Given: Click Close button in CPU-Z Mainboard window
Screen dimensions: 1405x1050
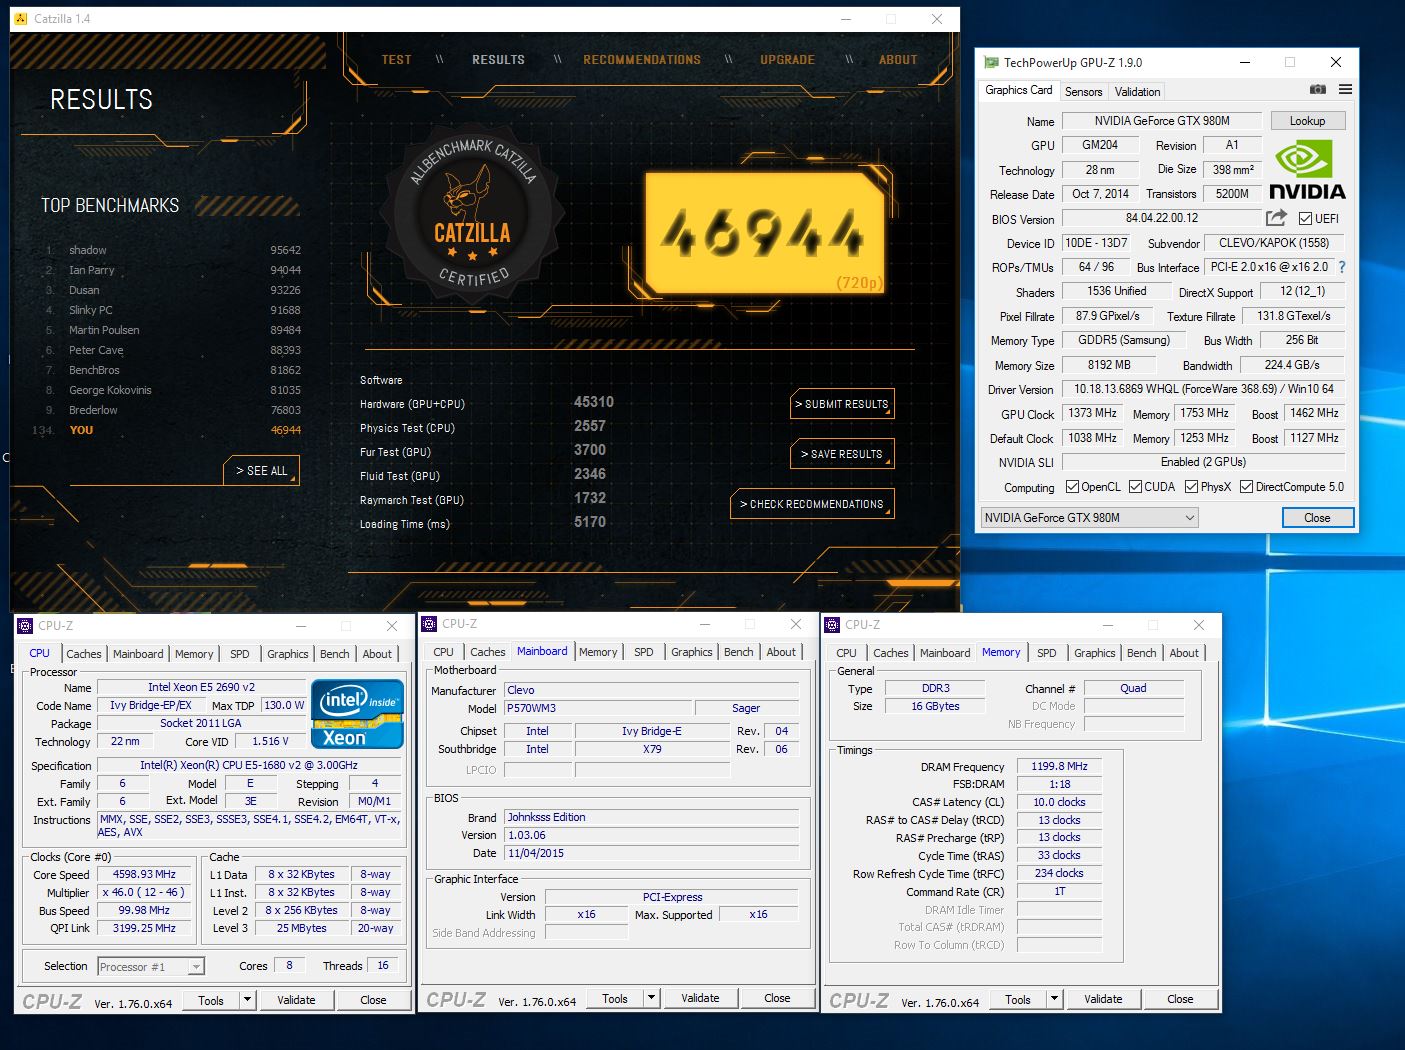Looking at the screenshot, I should 777,998.
